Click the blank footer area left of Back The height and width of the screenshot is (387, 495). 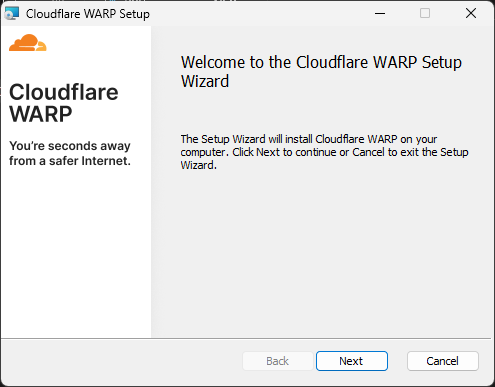(122, 362)
